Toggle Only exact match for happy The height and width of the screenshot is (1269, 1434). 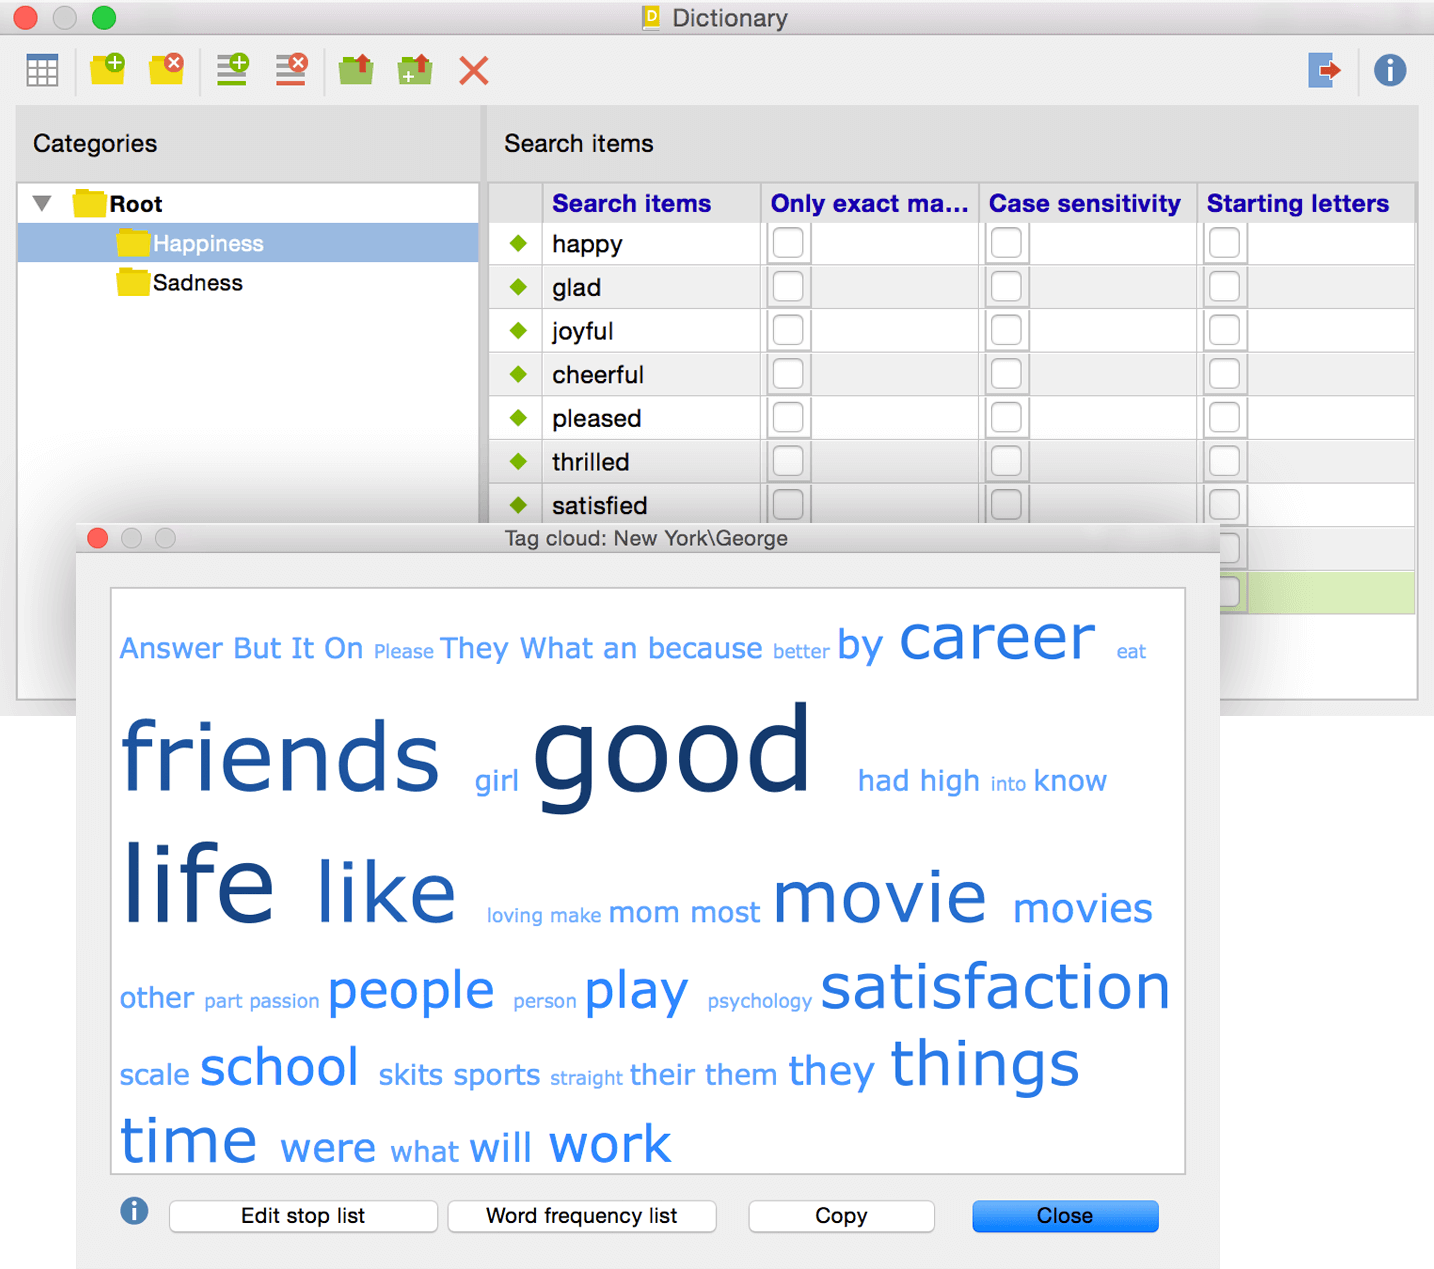point(788,243)
